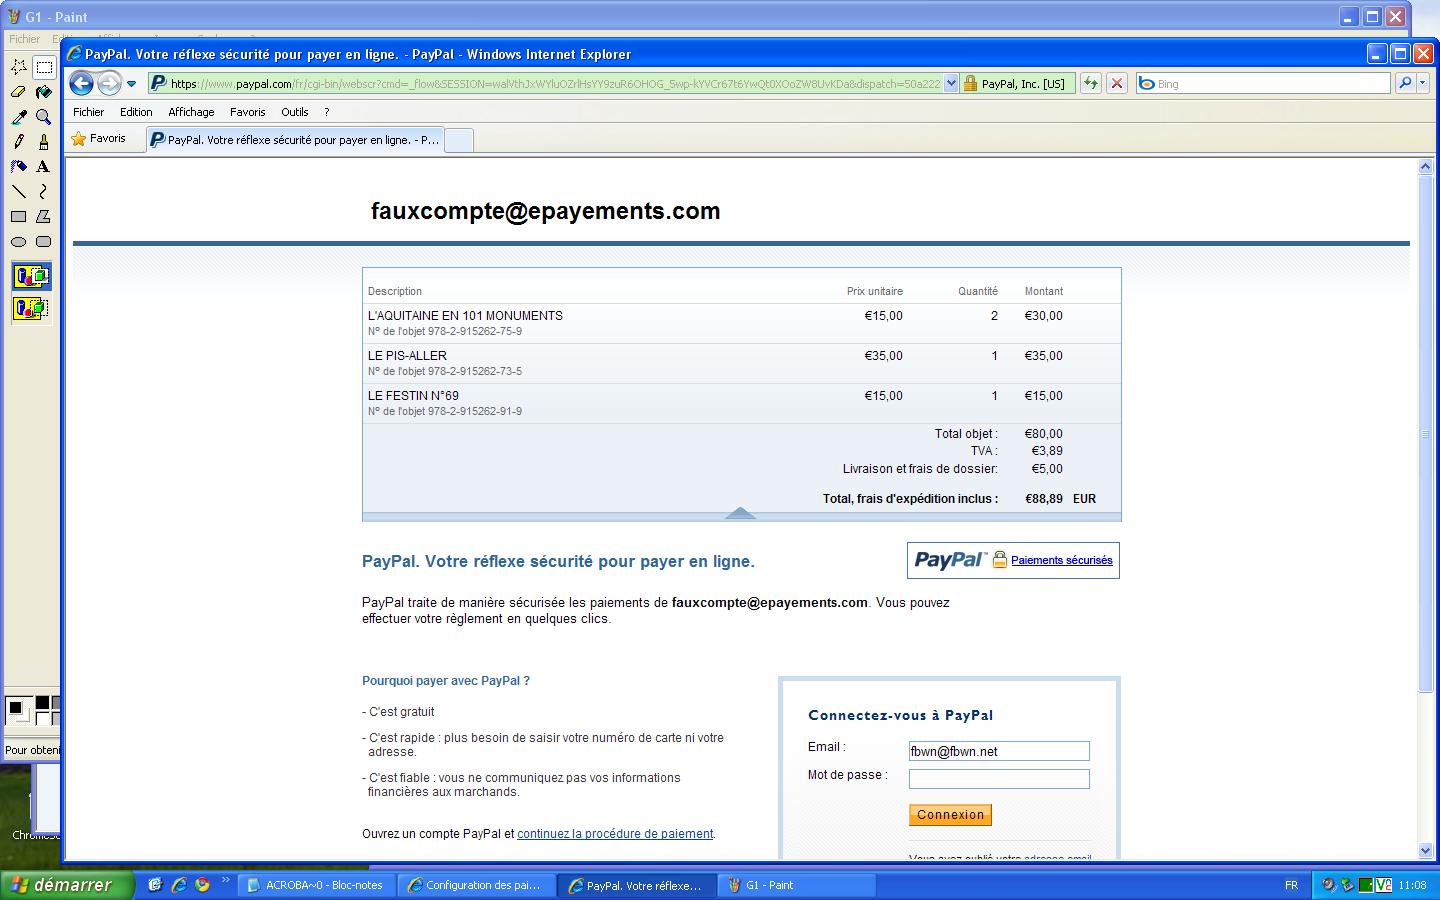Activate the Magnifier tool in Paint
Viewport: 1440px width, 900px height.
pyautogui.click(x=44, y=117)
